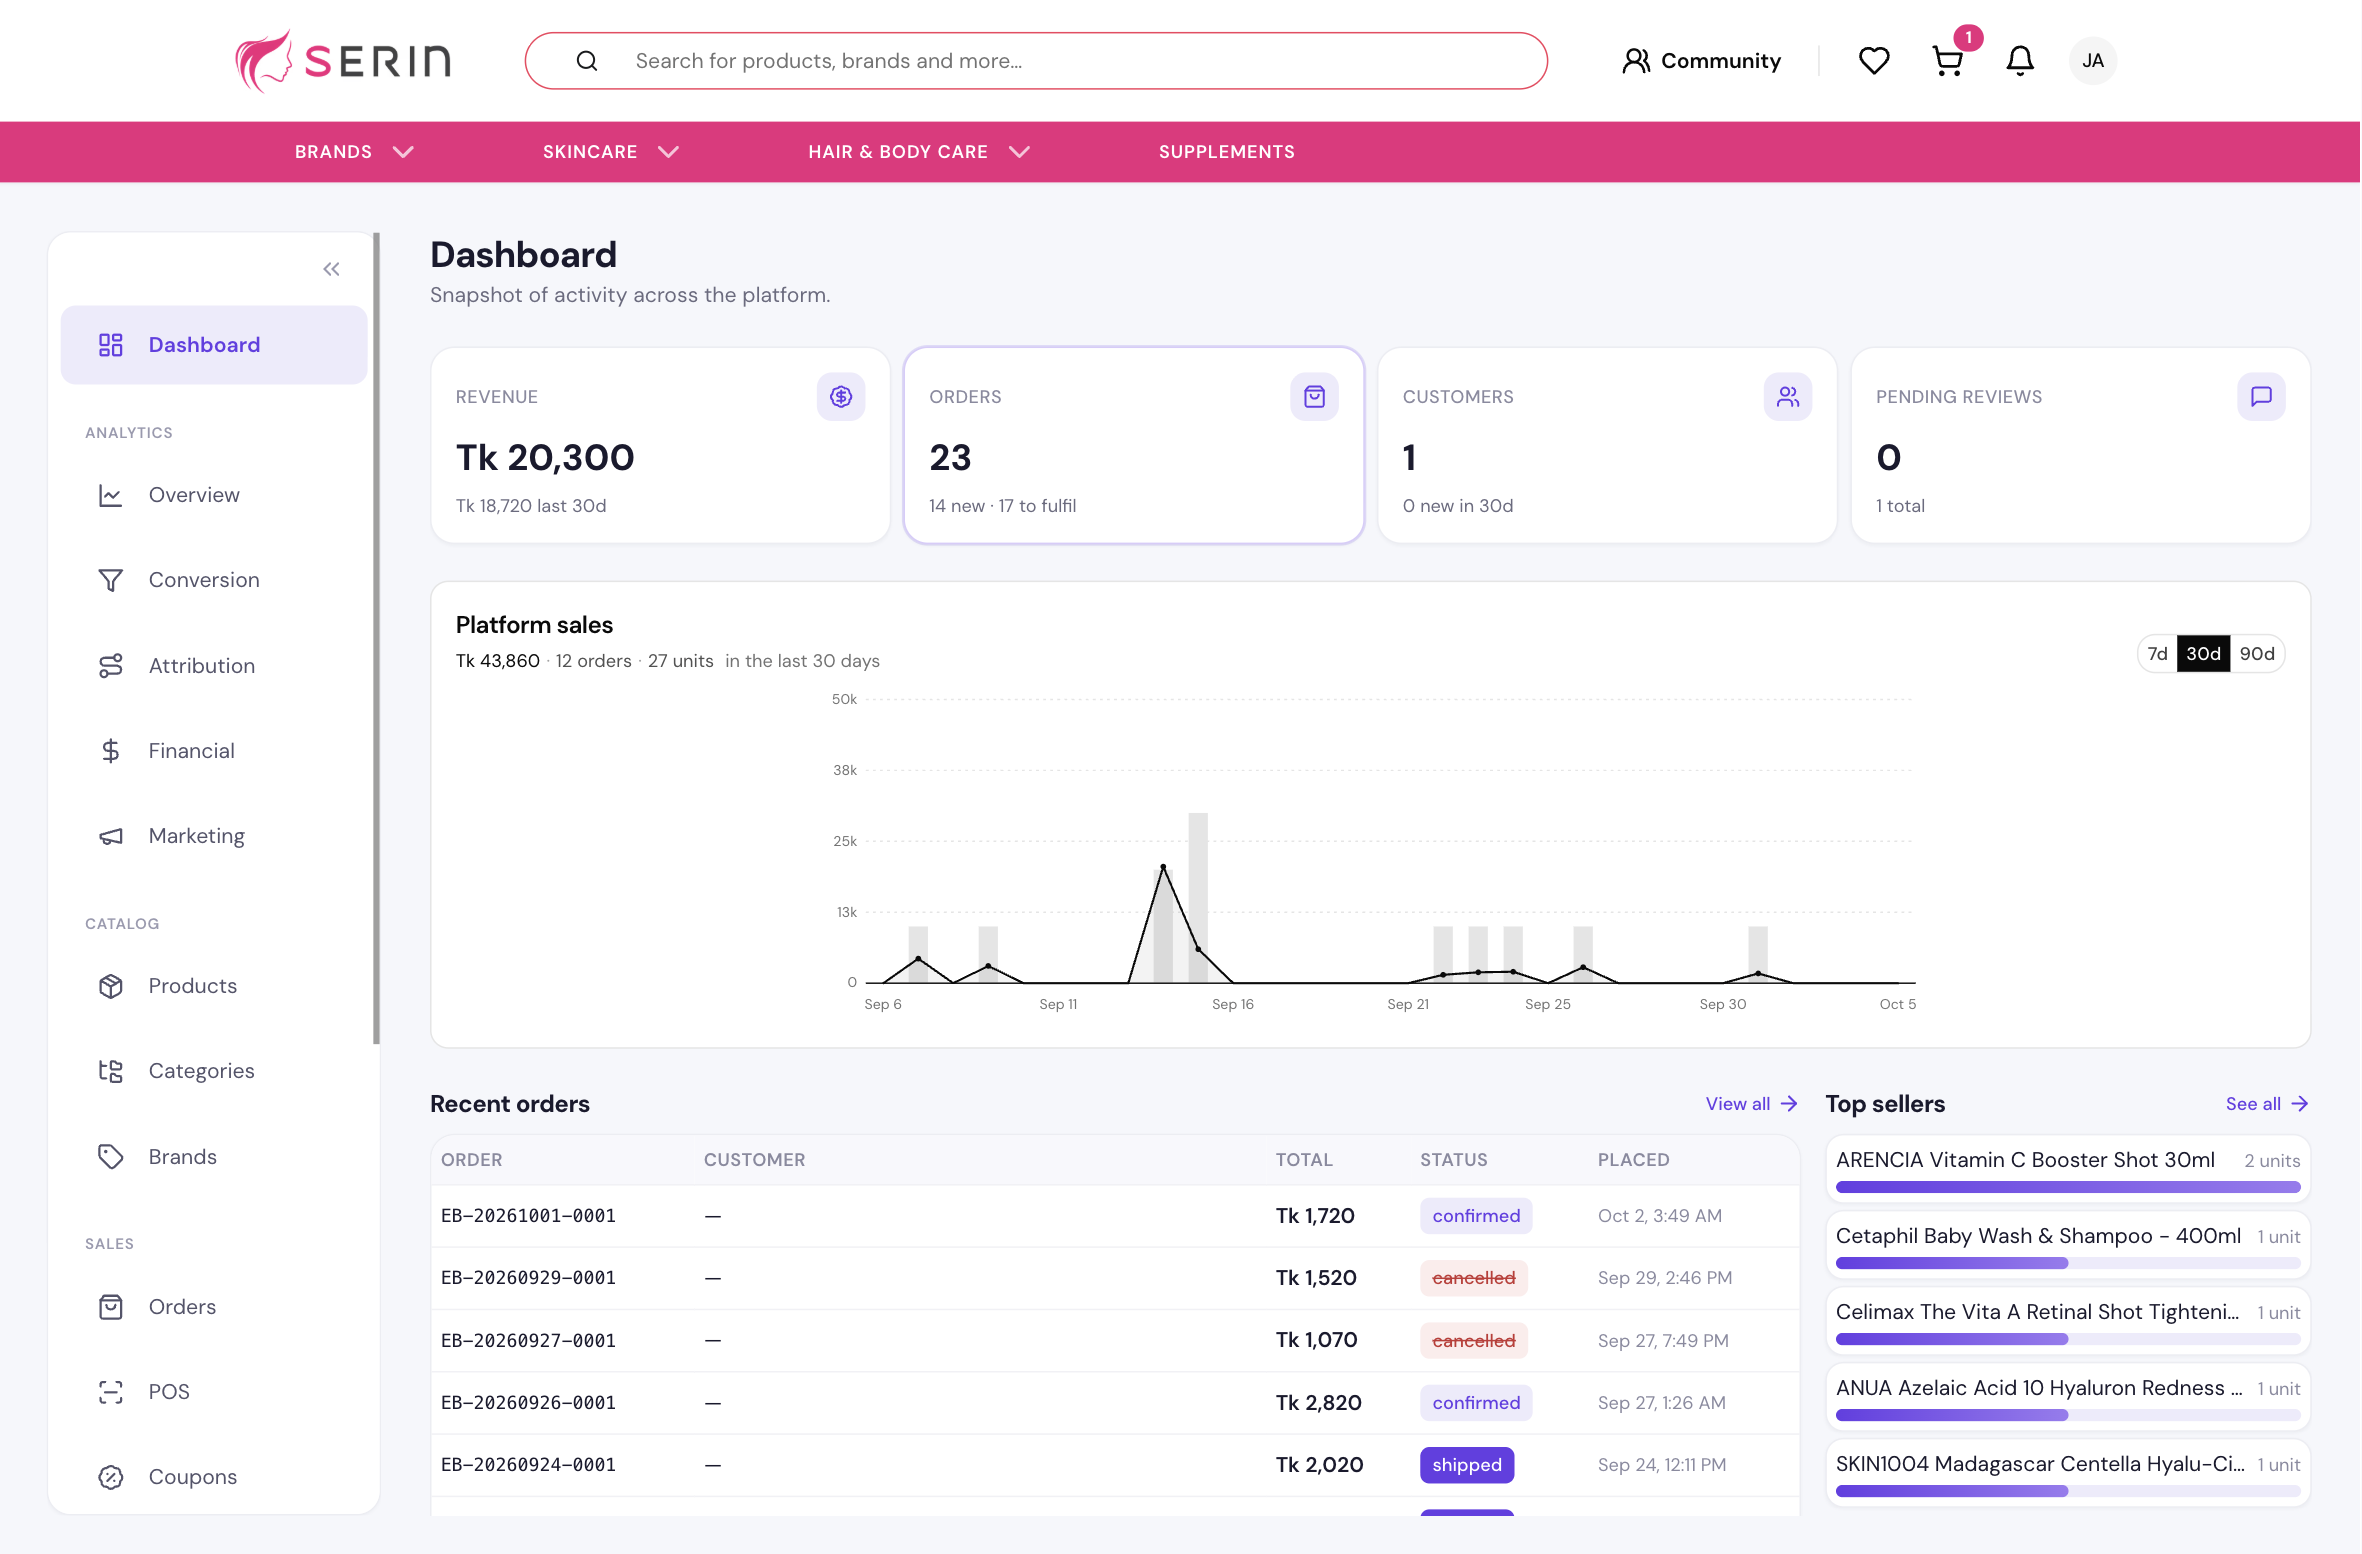Collapse the sidebar with double-chevron icon
The width and height of the screenshot is (2362, 1554).
pyautogui.click(x=331, y=269)
